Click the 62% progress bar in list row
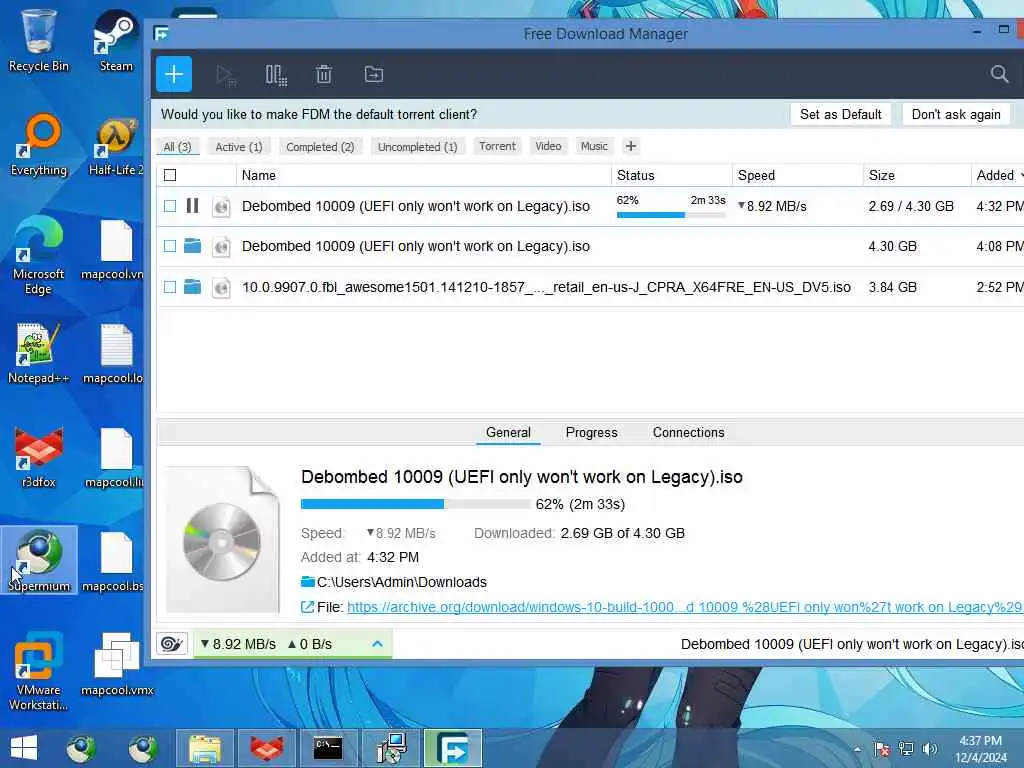This screenshot has height=768, width=1024. click(x=671, y=215)
